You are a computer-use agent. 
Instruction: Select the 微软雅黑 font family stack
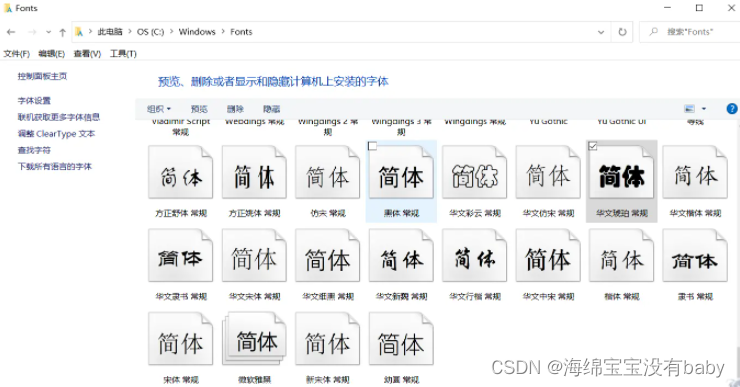(254, 339)
